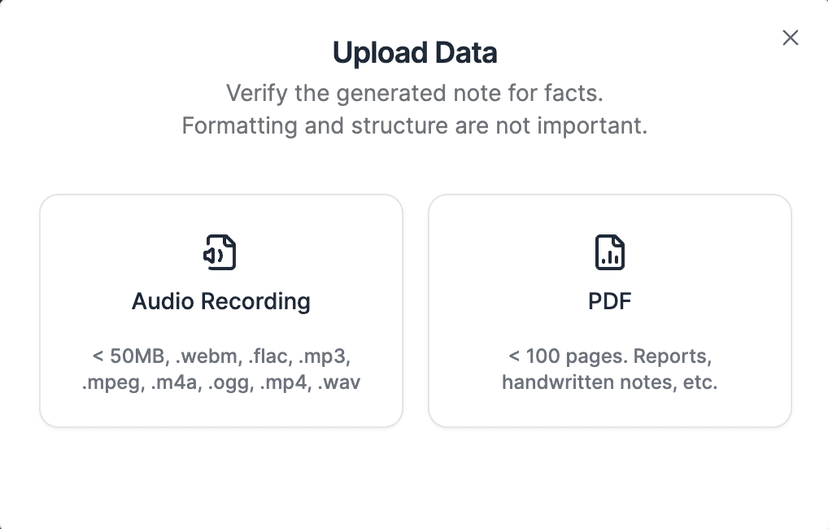Click the Upload Data heading
This screenshot has width=828, height=529.
[414, 52]
